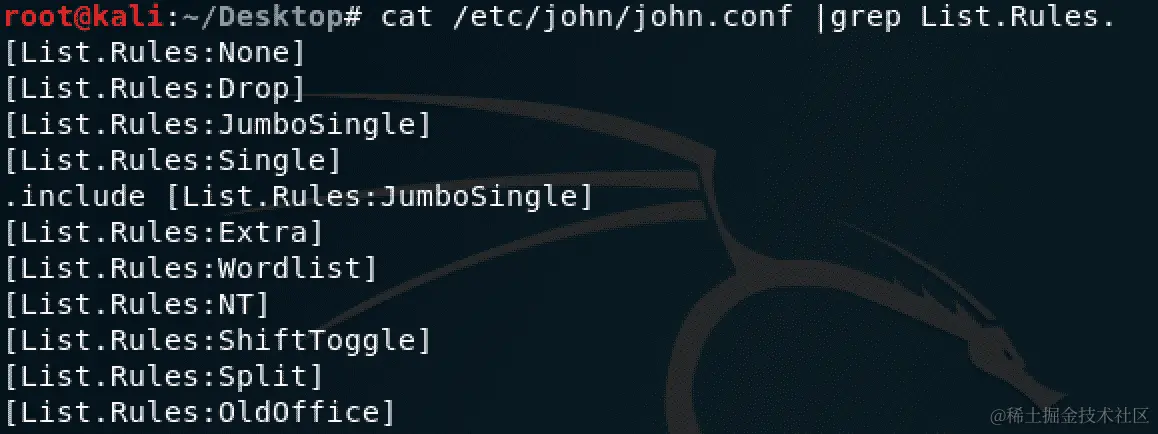Click the [List.Rules:Drop] line
This screenshot has height=434, width=1158.
tap(154, 89)
